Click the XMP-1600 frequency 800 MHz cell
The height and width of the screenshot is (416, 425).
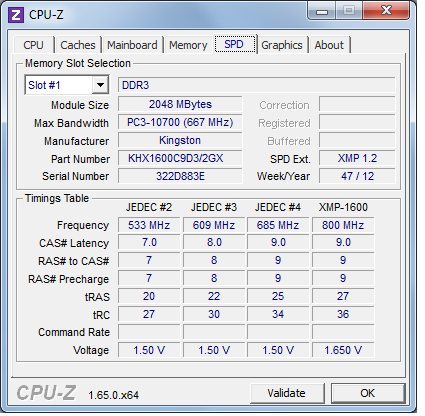pyautogui.click(x=343, y=225)
